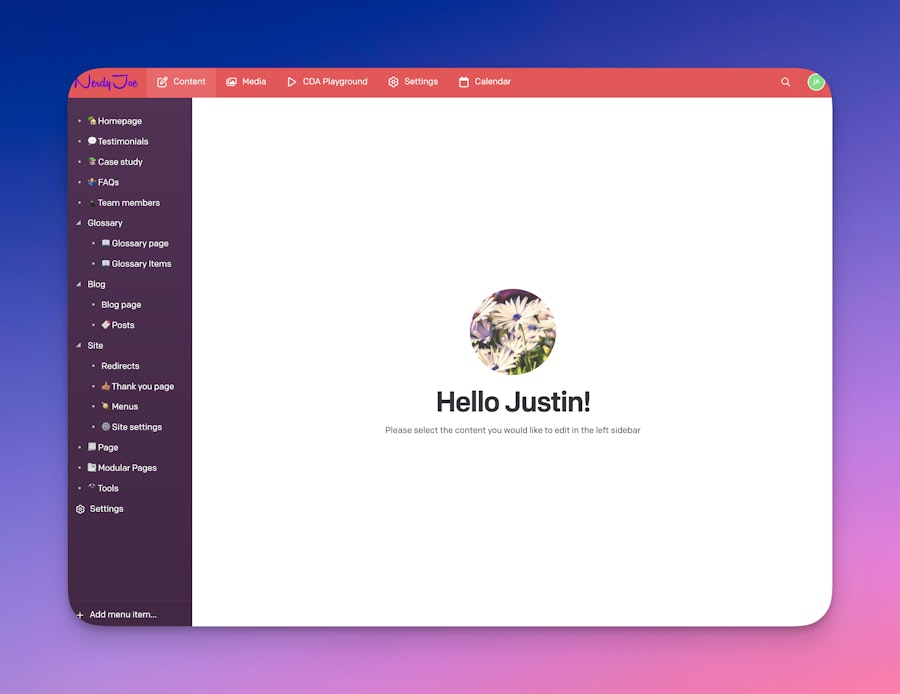
Task: Click the daisy flowers profile picture
Action: pos(513,331)
